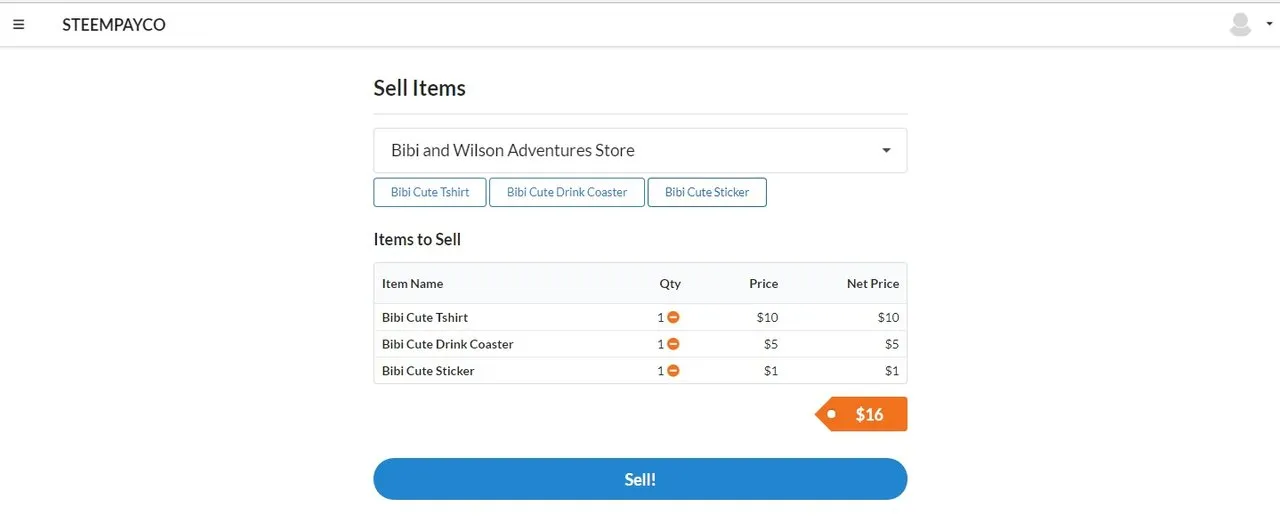This screenshot has height=529, width=1280.
Task: Add Bibi Cute Tshirt item button
Action: pos(430,192)
